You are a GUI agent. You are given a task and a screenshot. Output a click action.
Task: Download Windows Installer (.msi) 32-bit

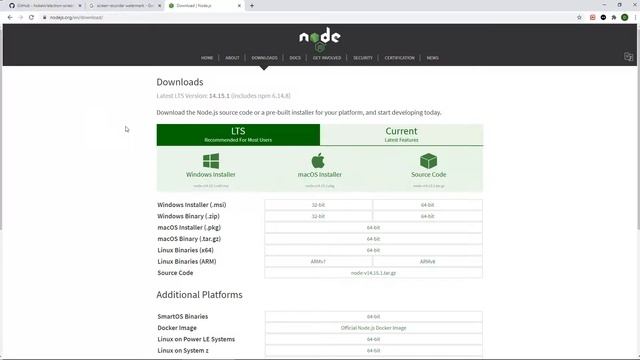(318, 205)
